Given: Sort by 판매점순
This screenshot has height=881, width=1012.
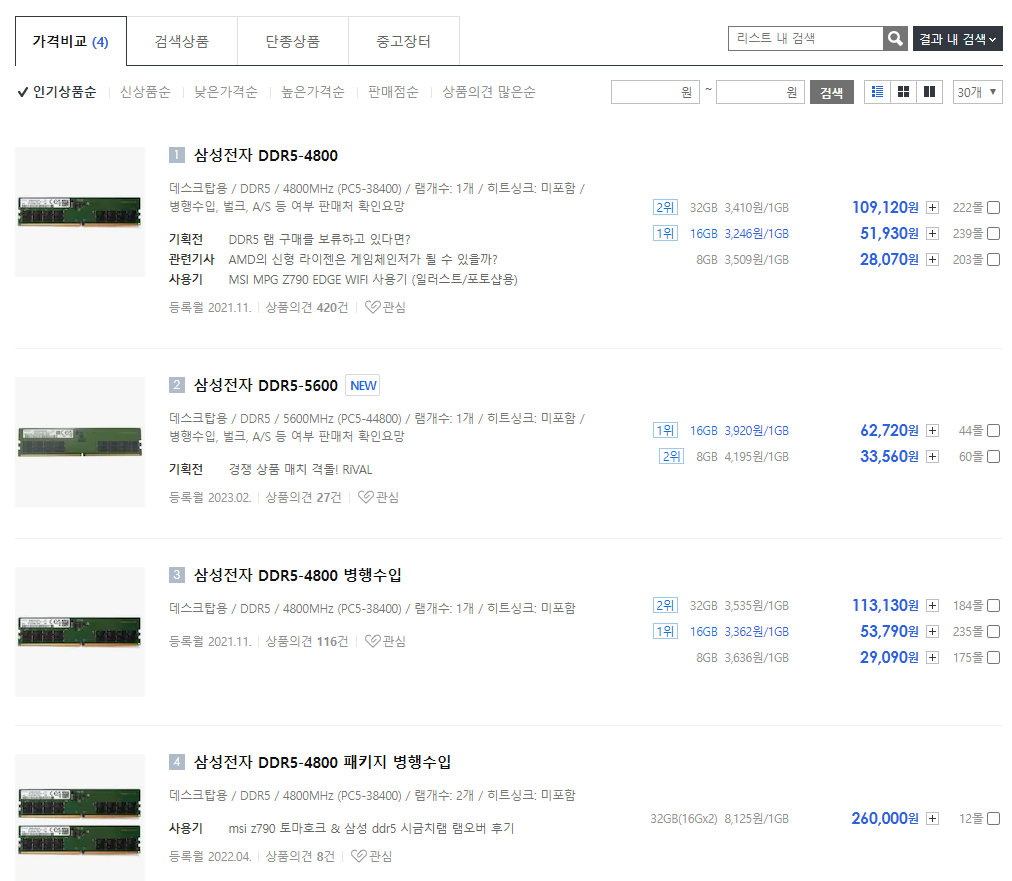Looking at the screenshot, I should 393,92.
